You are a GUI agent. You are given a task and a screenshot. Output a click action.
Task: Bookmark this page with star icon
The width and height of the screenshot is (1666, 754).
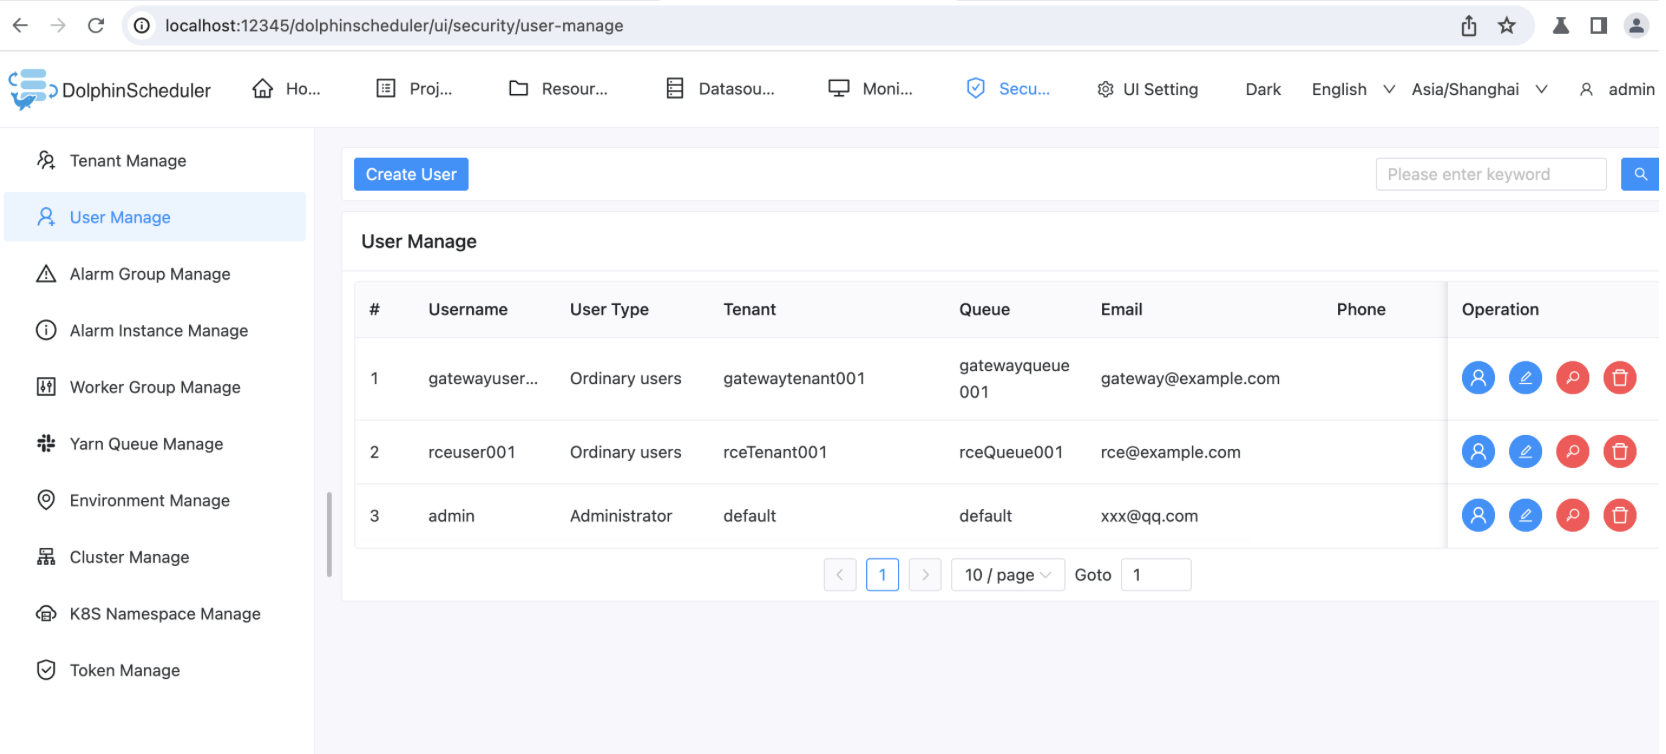(1507, 26)
